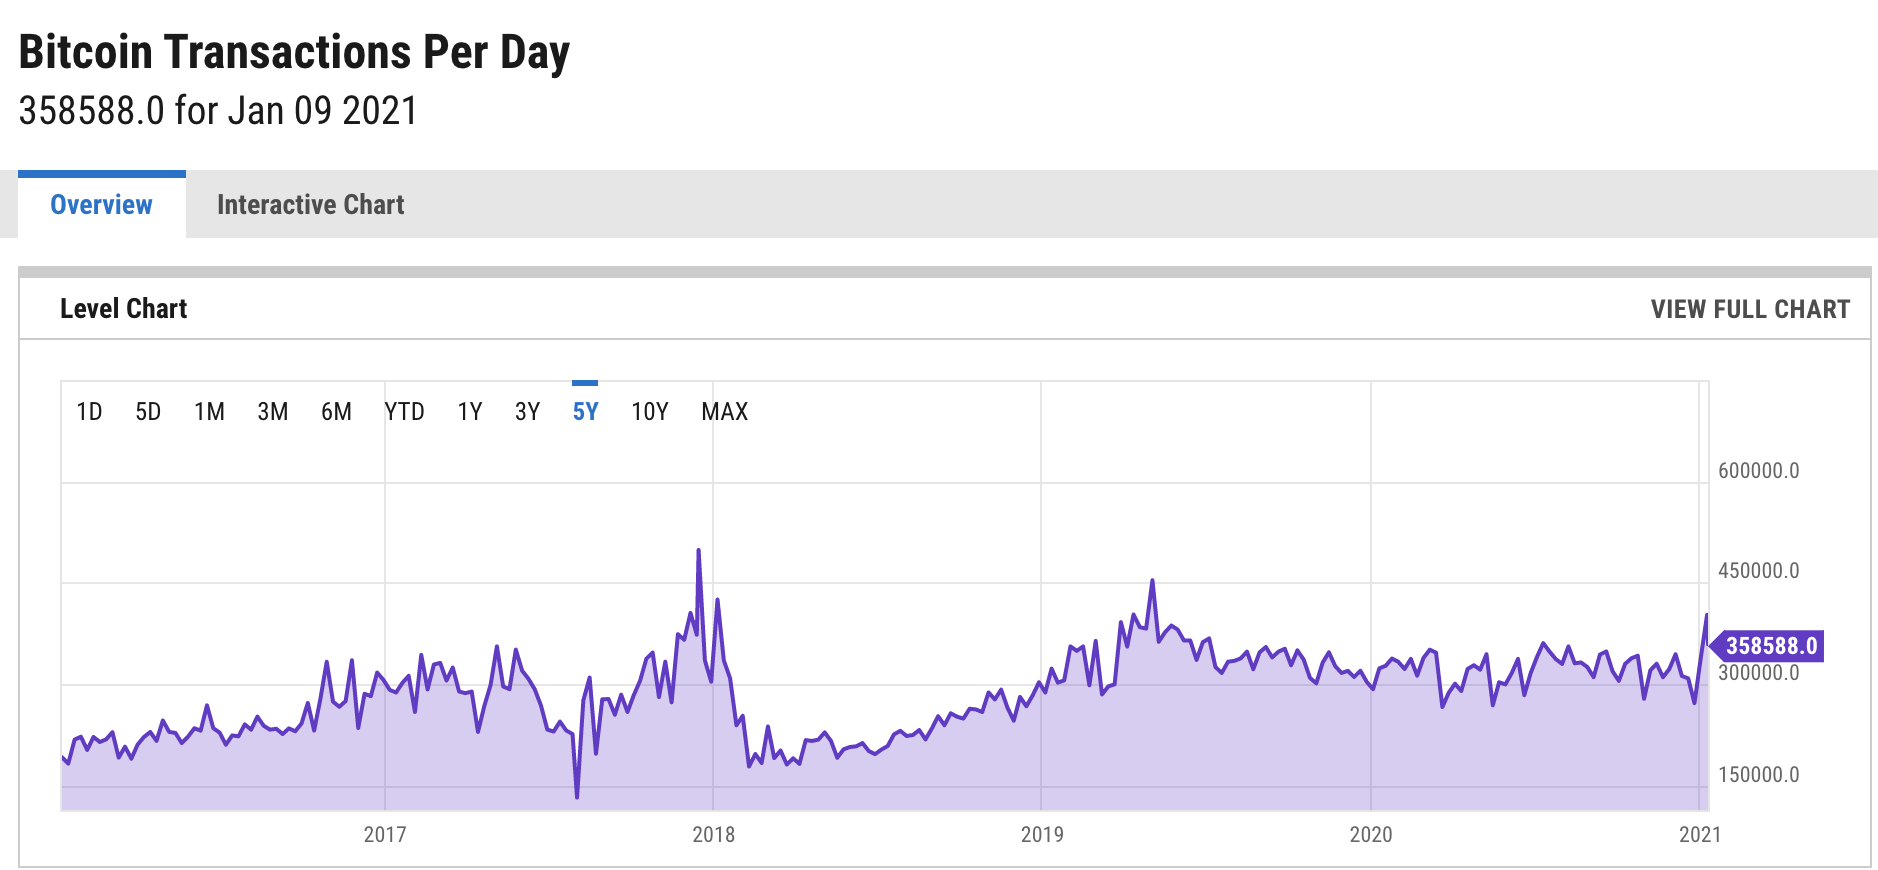Image resolution: width=1878 pixels, height=870 pixels.
Task: Pick the 3Y time range
Action: tap(527, 411)
